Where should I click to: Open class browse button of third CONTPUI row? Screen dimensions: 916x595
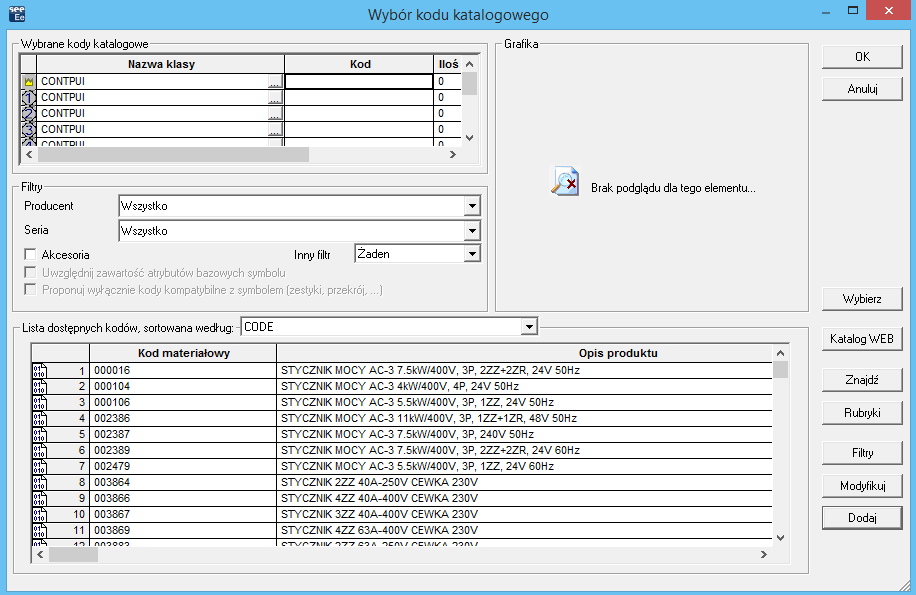coord(275,113)
